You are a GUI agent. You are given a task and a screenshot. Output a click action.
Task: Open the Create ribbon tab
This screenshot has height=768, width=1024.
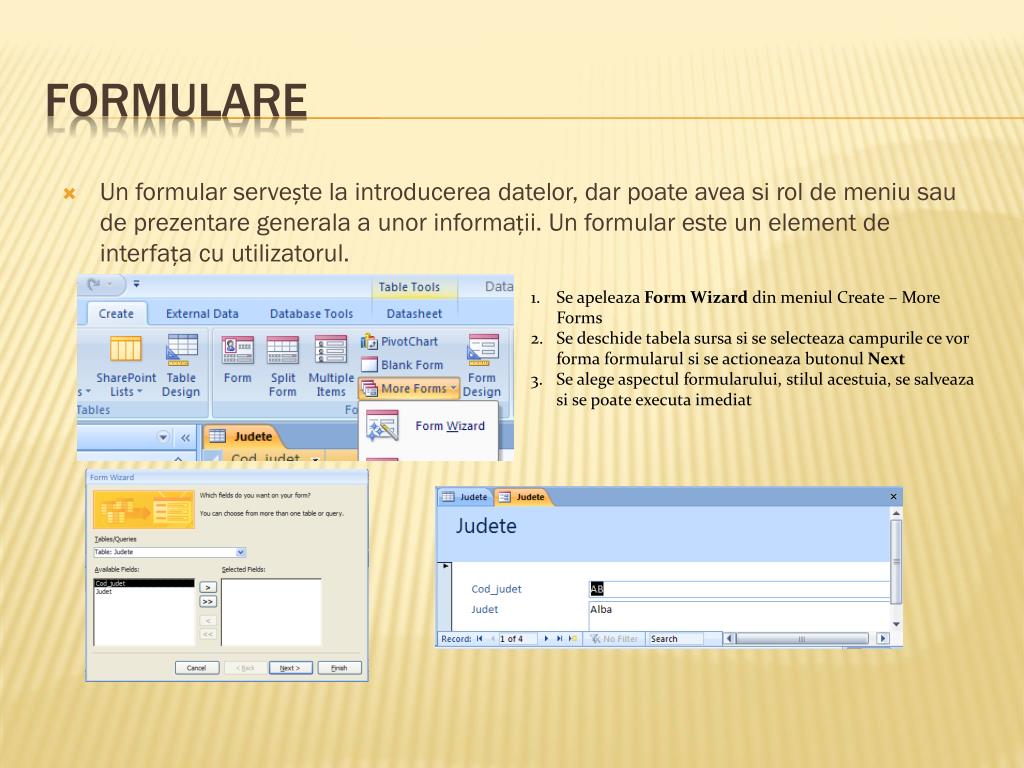pyautogui.click(x=116, y=313)
